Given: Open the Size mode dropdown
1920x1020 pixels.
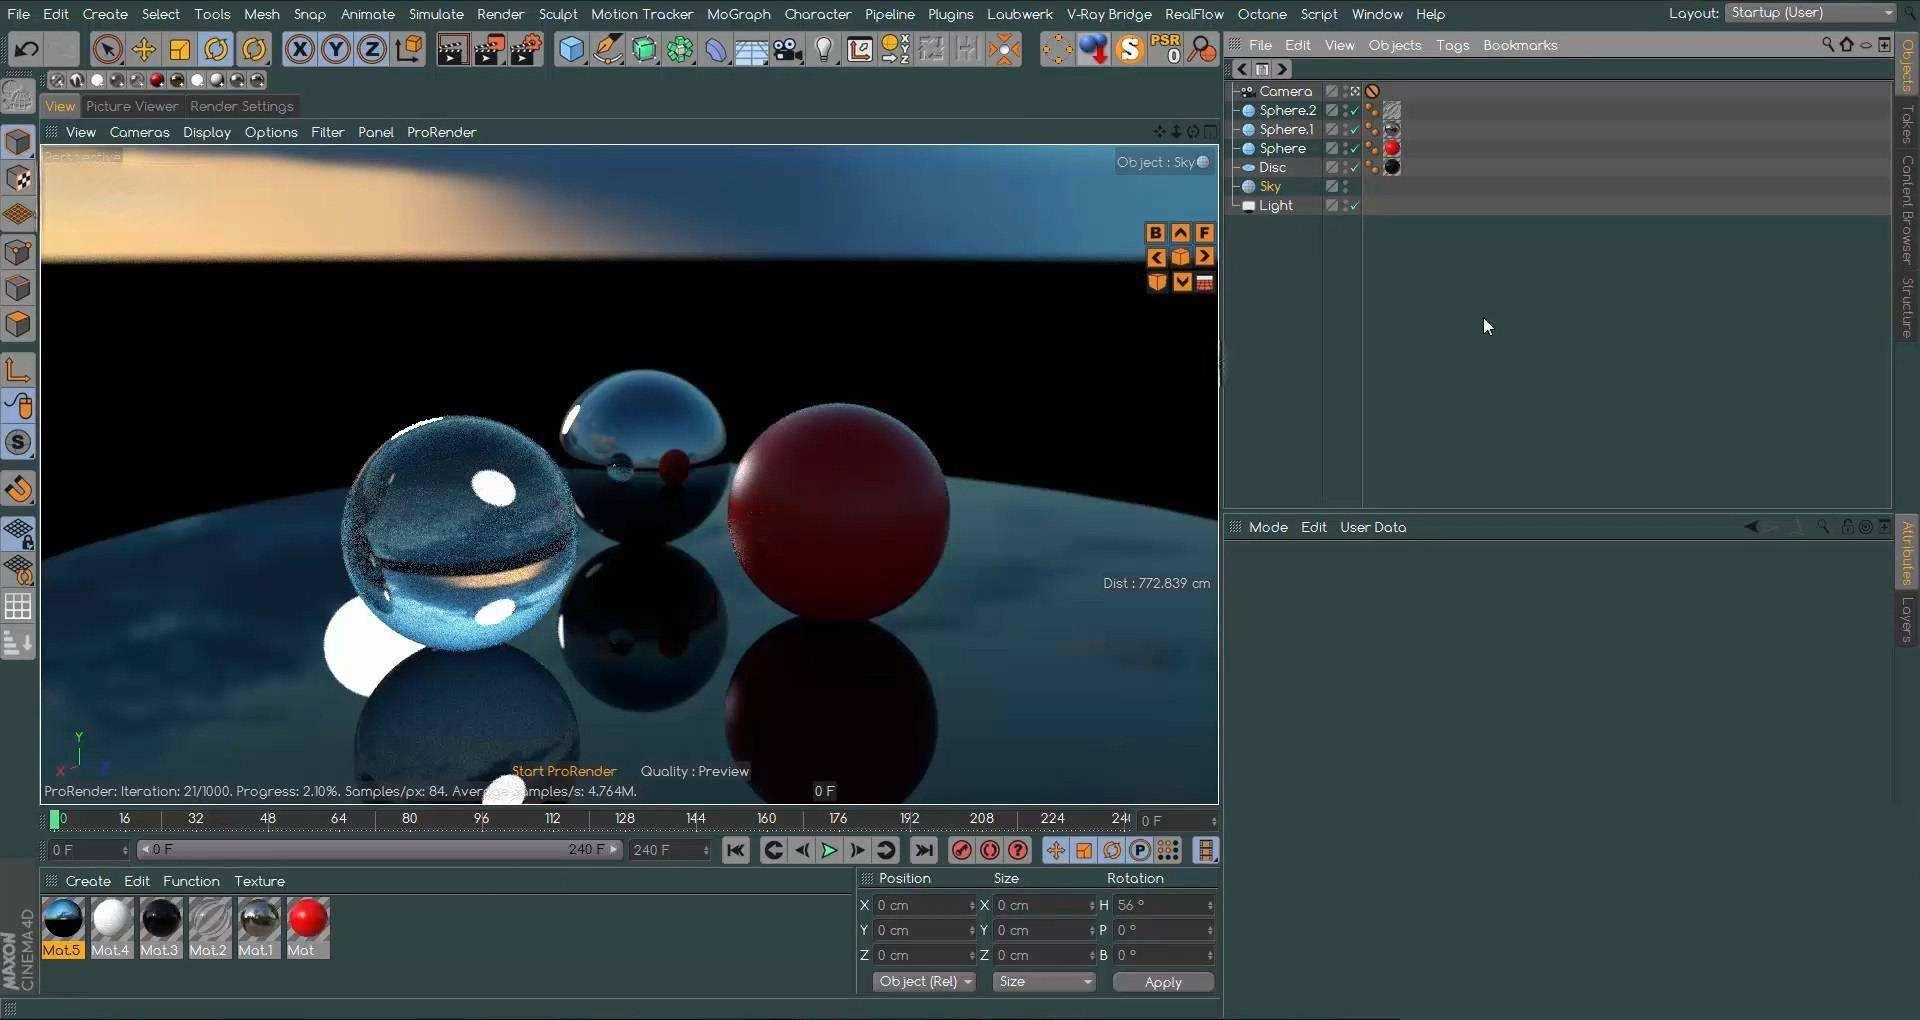Looking at the screenshot, I should coord(1043,982).
